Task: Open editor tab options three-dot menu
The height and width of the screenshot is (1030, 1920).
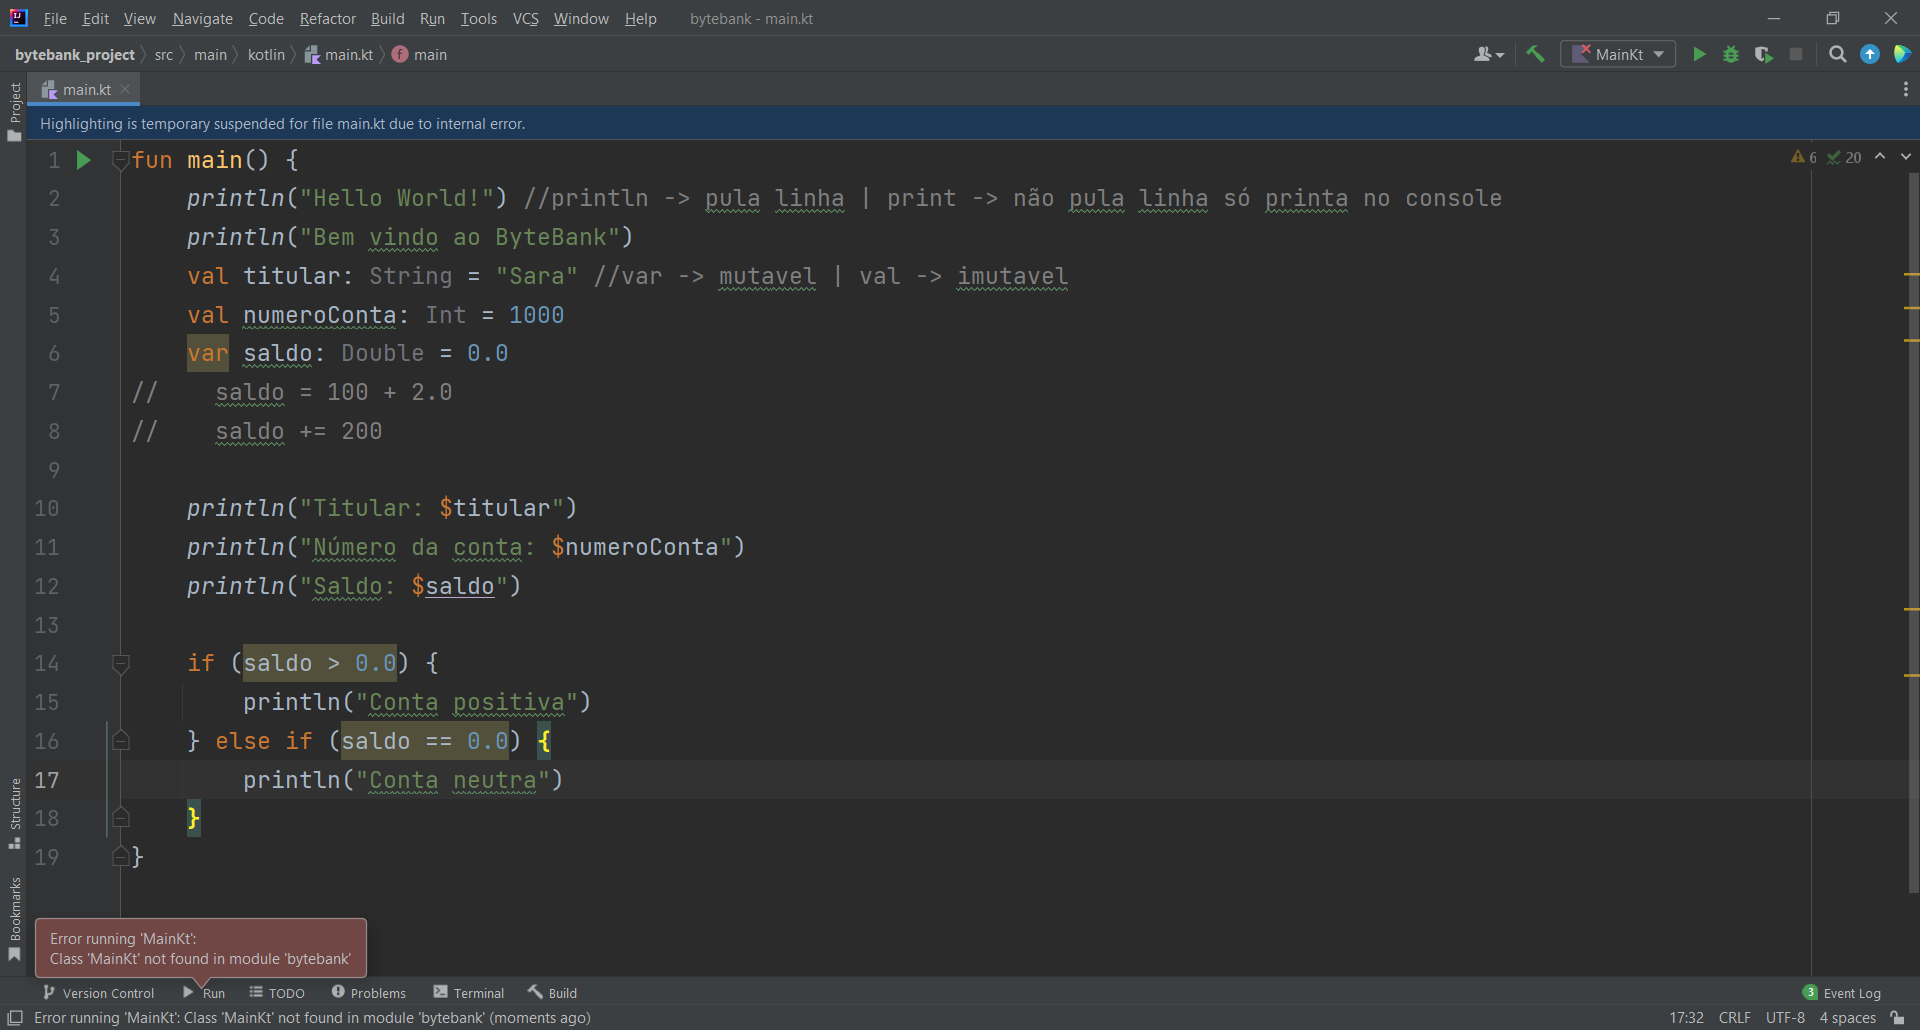Action: pos(1906,90)
